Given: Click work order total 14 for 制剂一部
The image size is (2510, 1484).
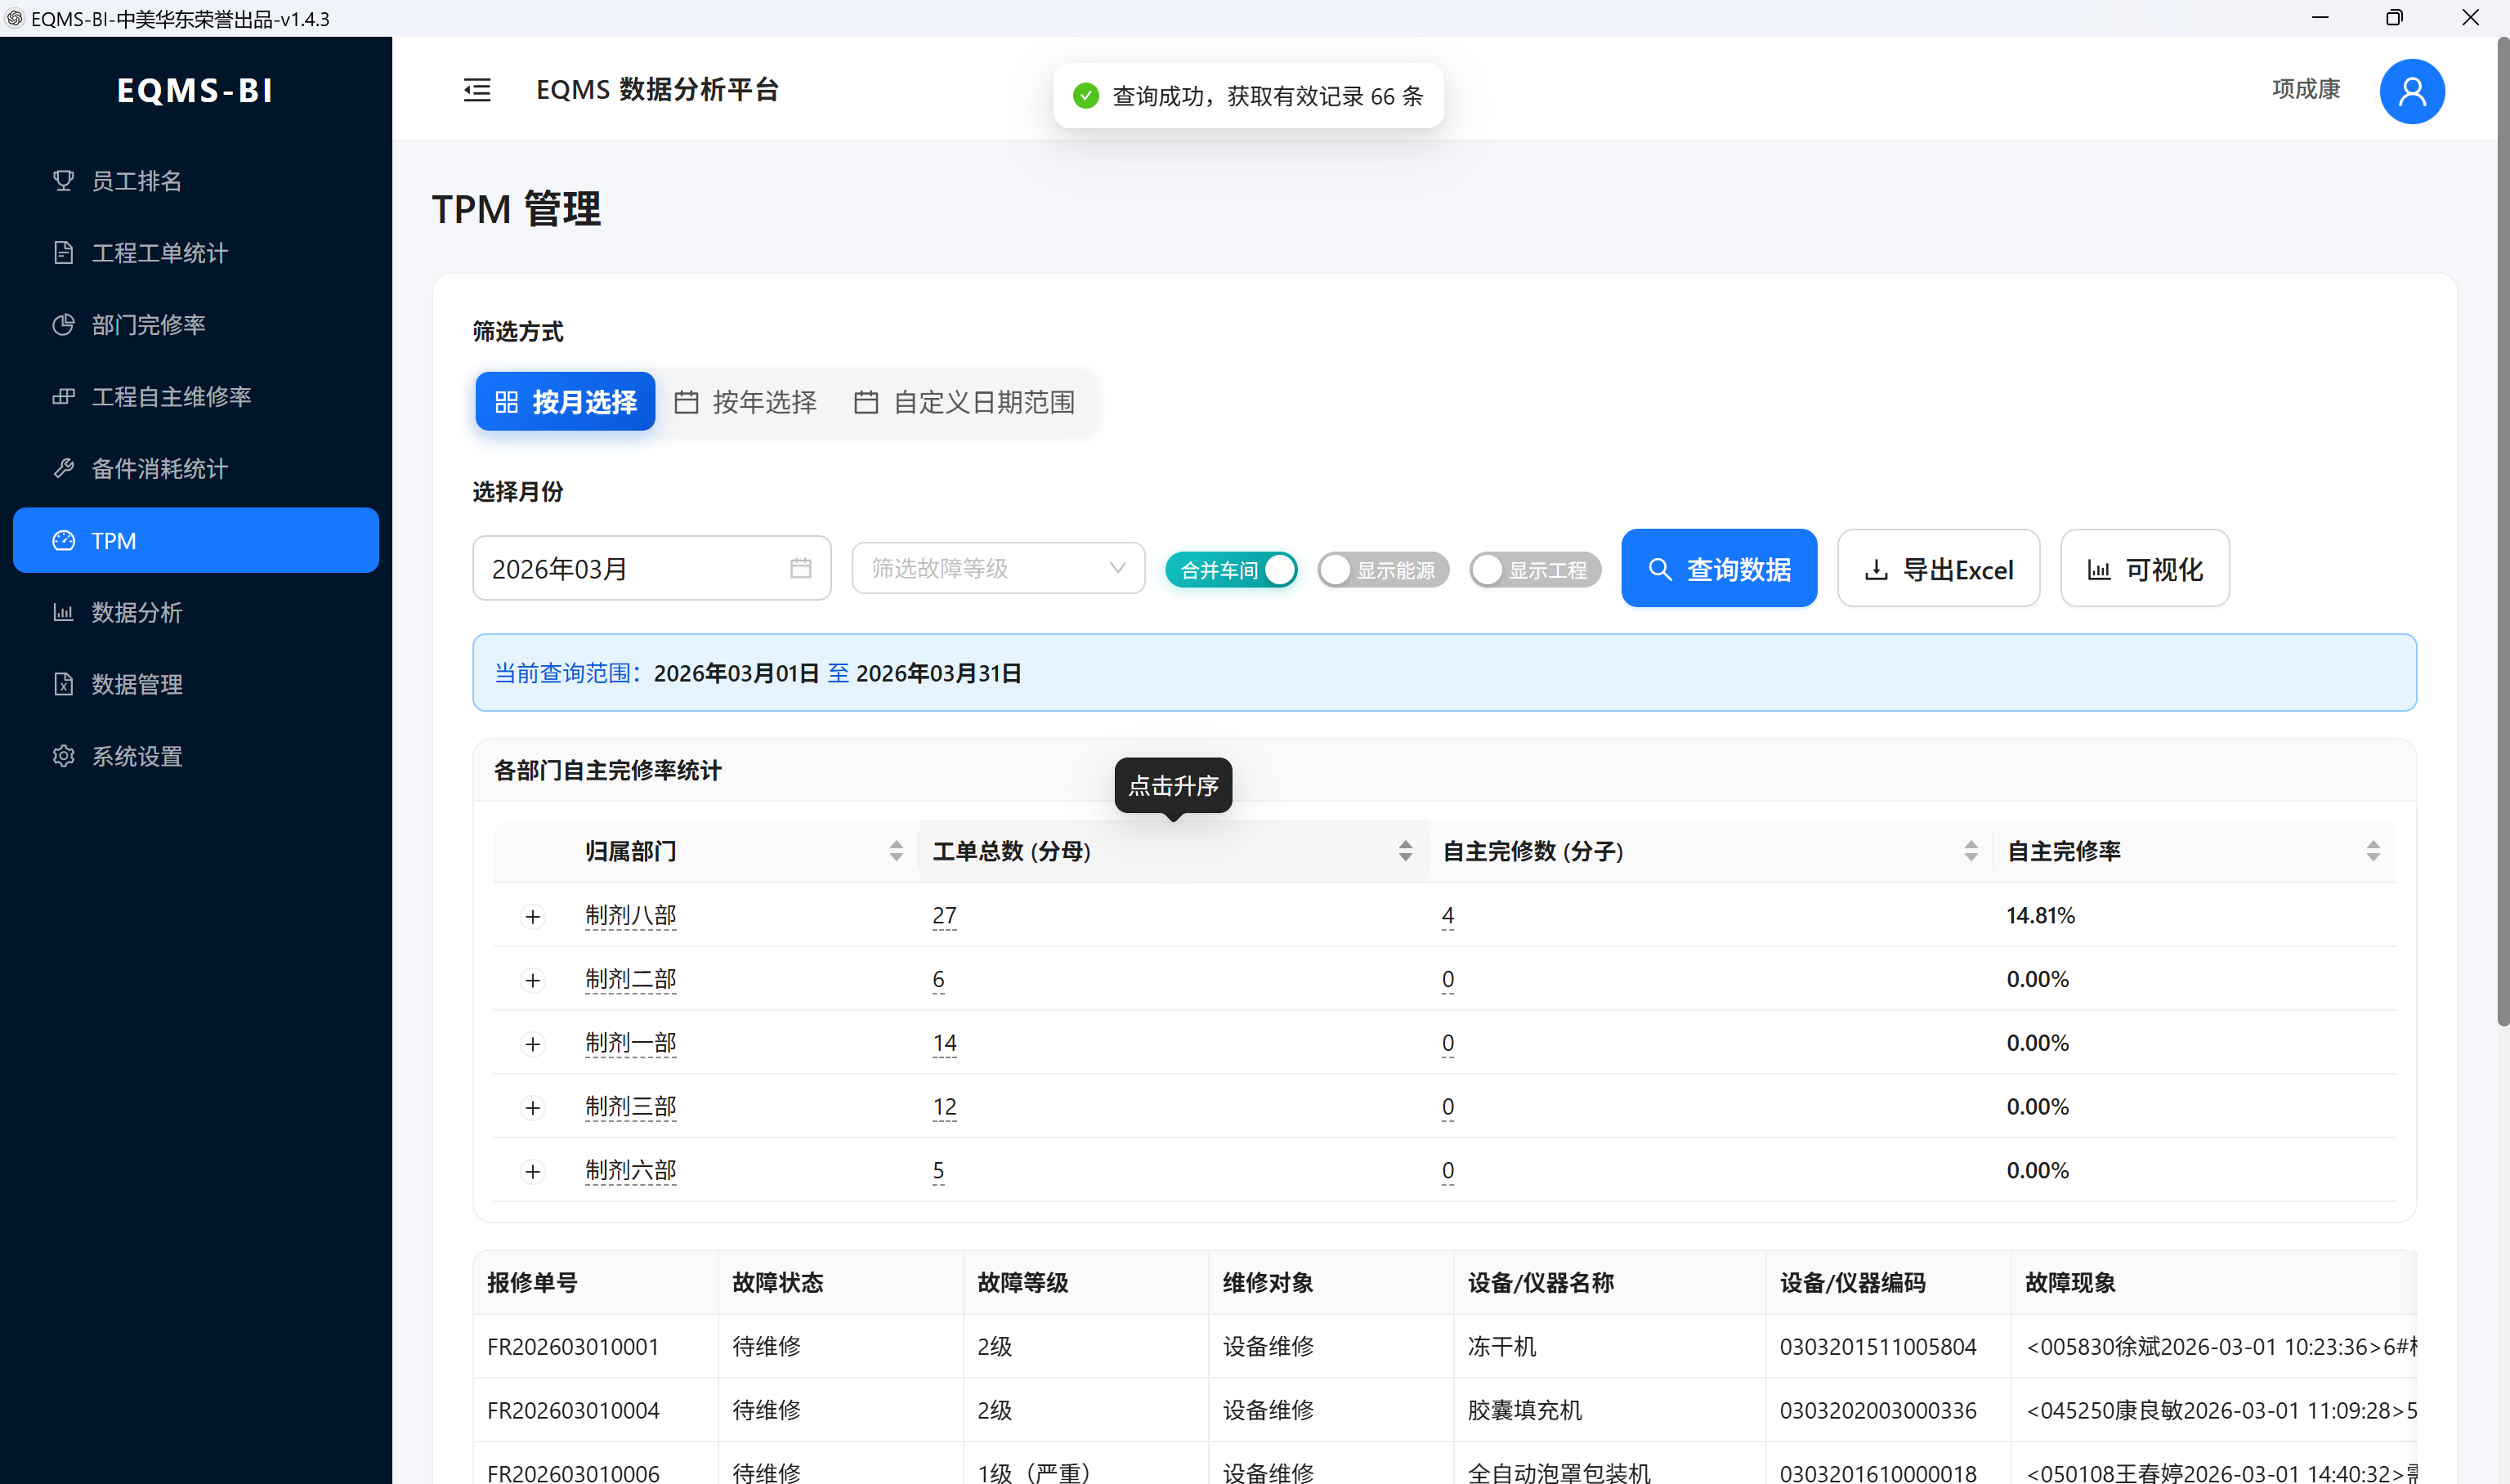Looking at the screenshot, I should 944,1043.
